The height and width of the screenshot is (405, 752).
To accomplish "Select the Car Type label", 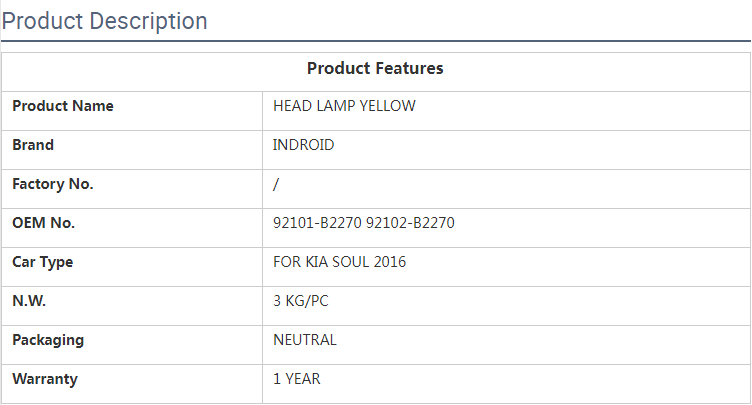I will (x=42, y=262).
